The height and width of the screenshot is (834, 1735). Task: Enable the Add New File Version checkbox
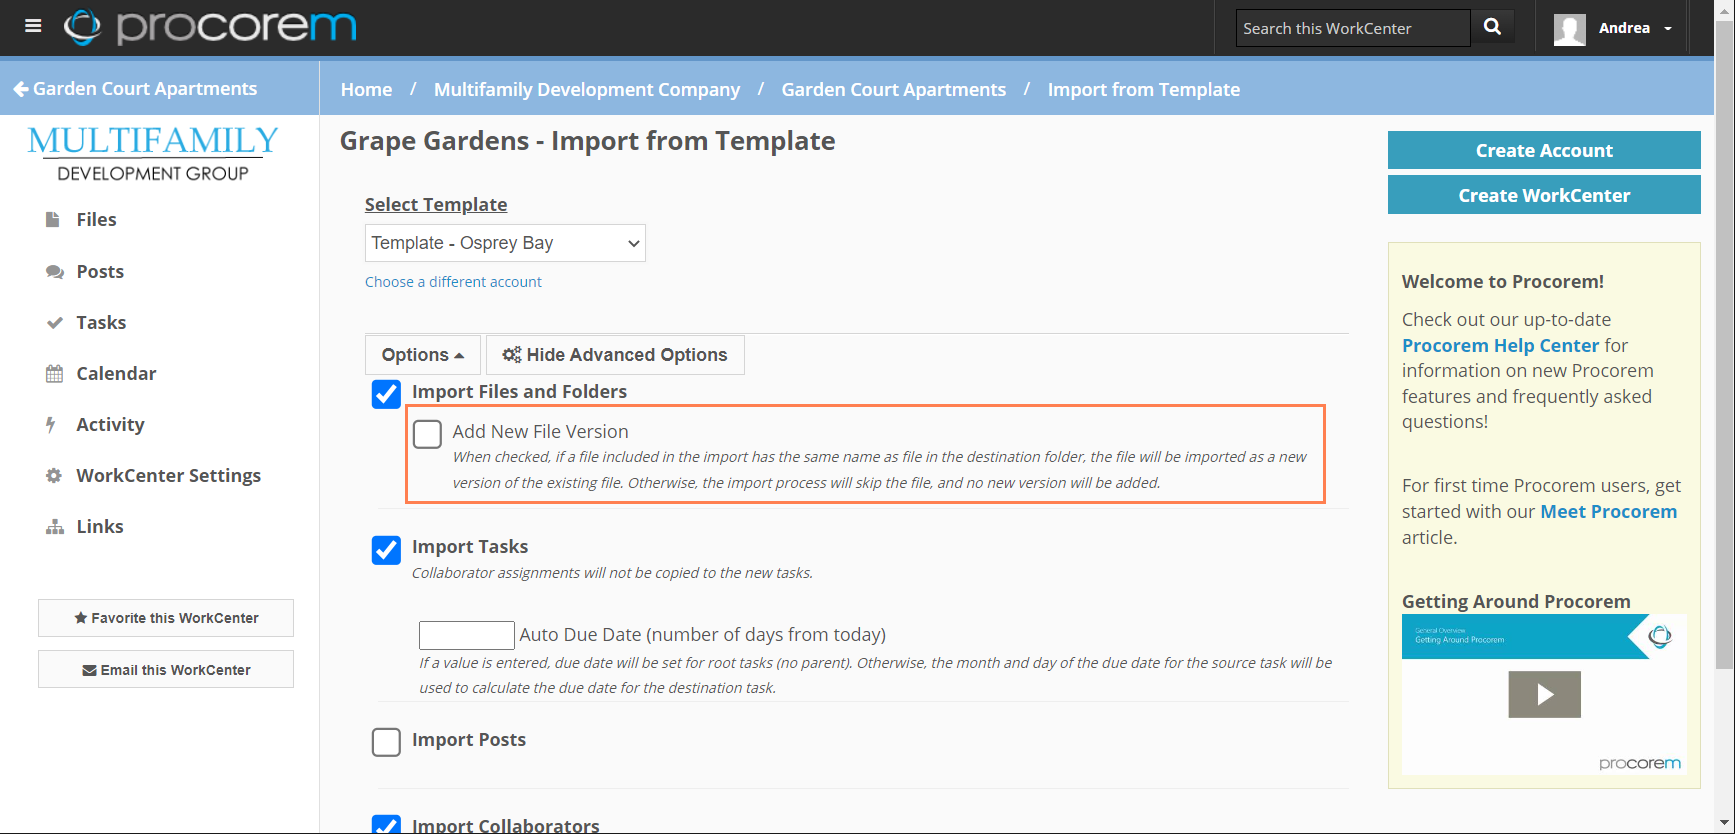(427, 433)
